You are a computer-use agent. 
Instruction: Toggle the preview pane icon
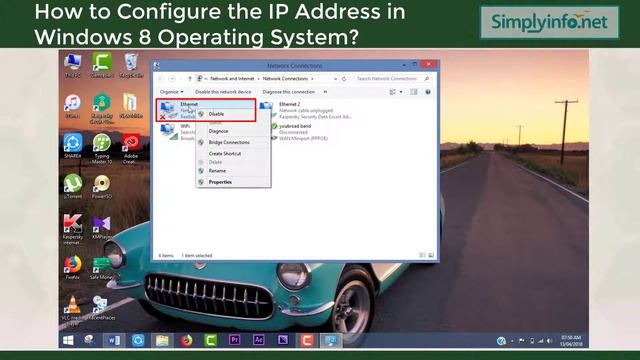414,92
